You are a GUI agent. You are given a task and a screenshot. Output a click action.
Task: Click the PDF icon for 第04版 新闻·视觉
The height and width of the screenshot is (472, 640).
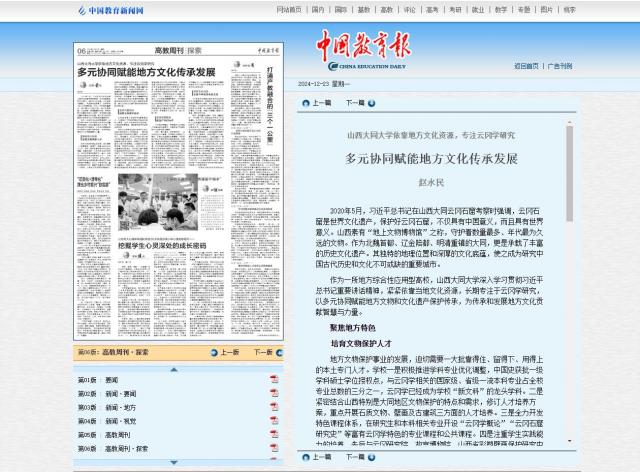point(274,422)
